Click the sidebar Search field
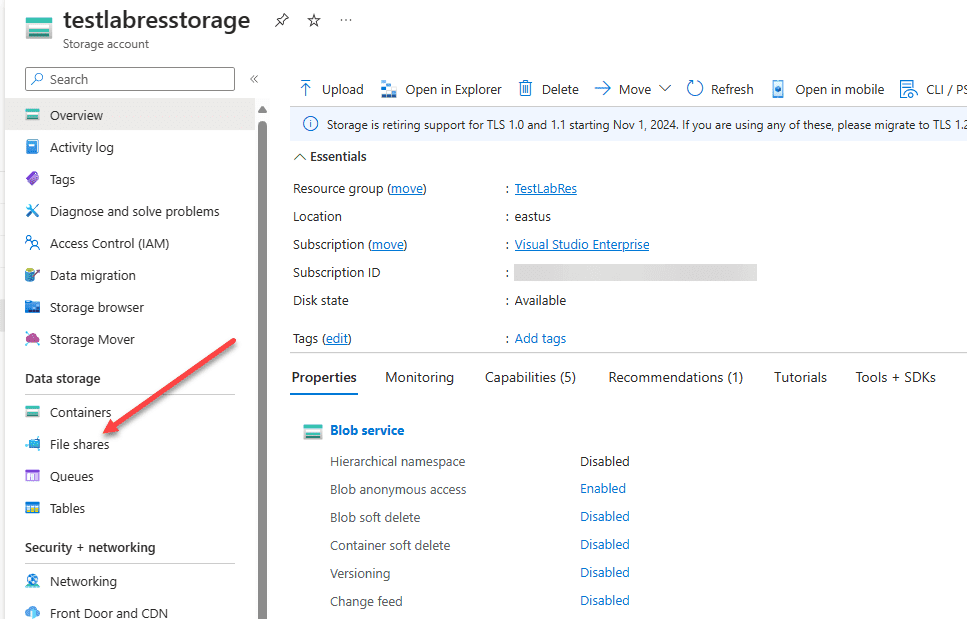 (130, 79)
